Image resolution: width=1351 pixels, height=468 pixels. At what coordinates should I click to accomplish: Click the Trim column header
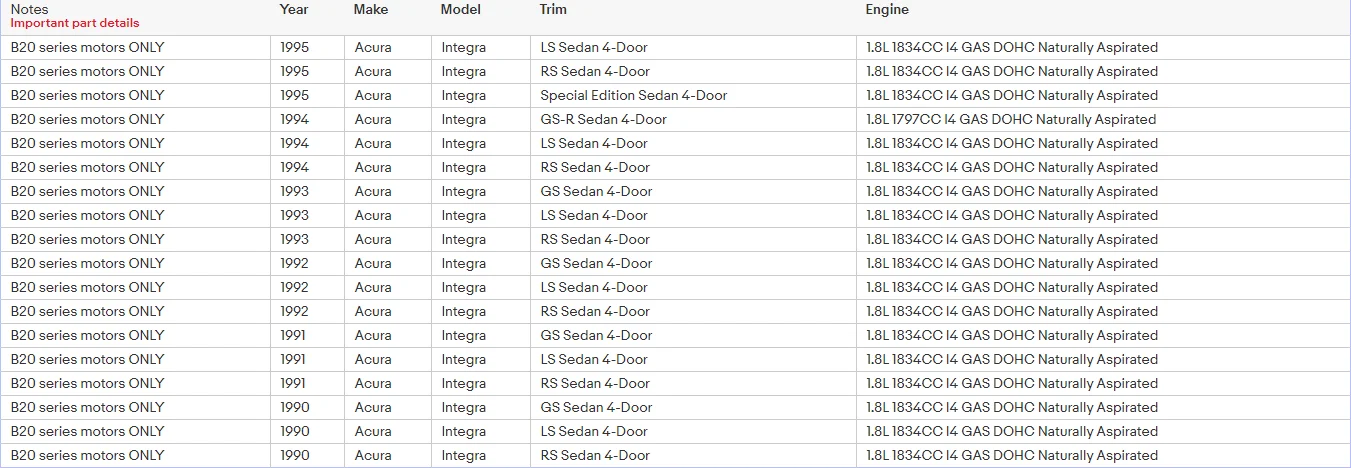[553, 9]
